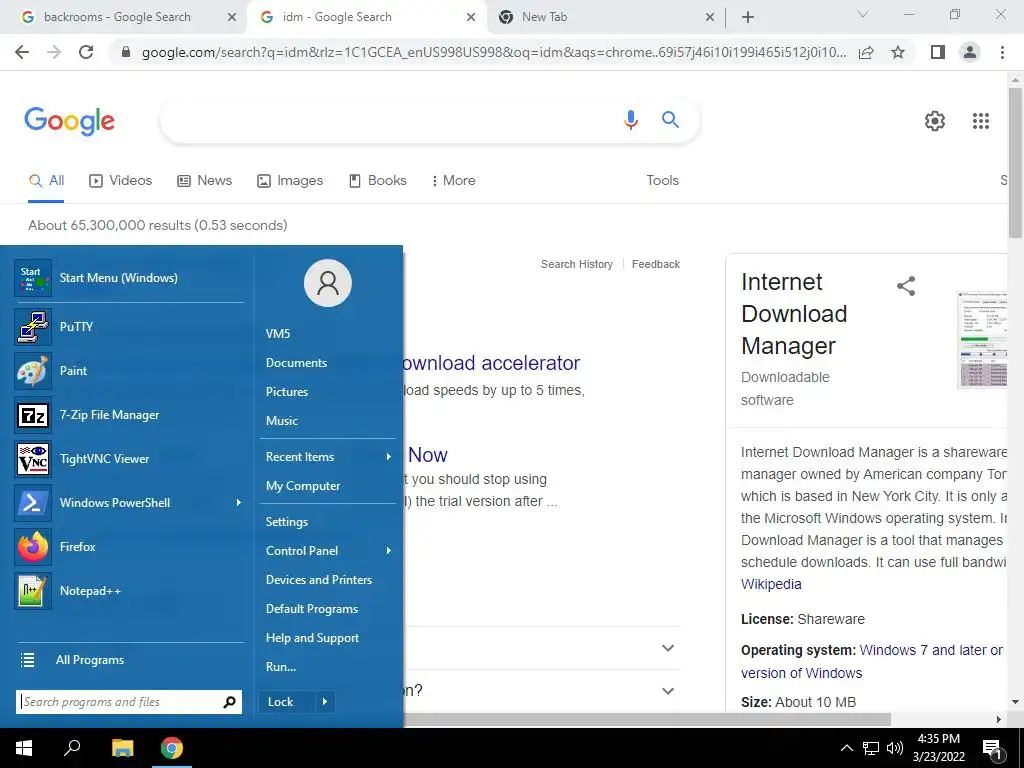
Task: Open Documents from the start menu
Action: (296, 362)
